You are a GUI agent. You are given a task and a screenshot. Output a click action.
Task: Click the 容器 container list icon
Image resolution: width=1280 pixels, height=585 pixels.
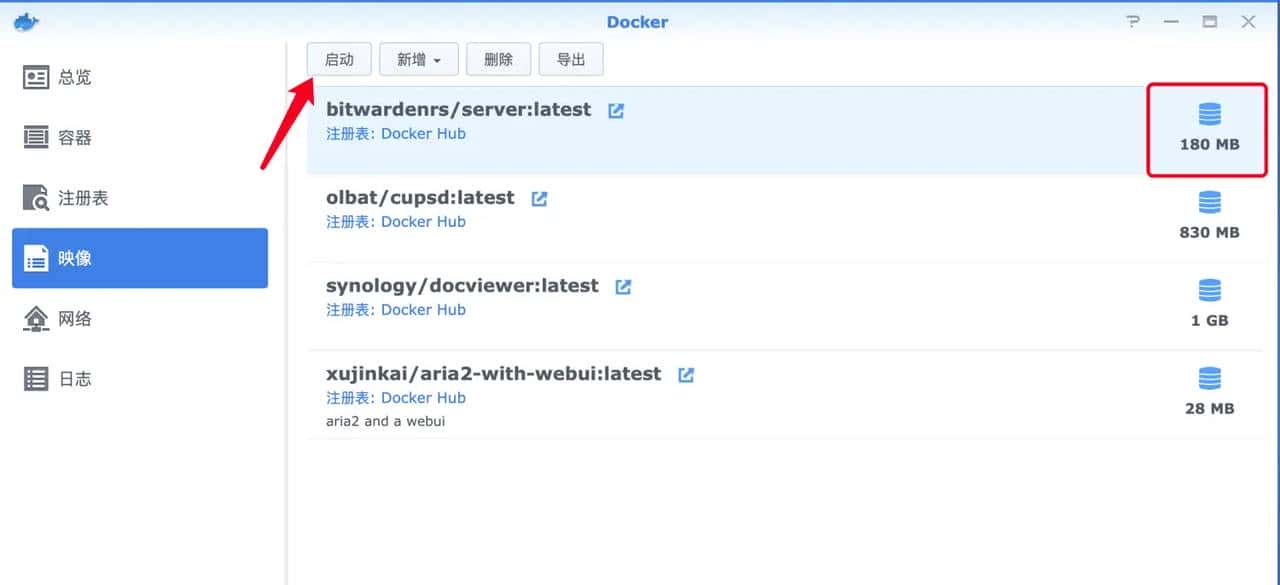(x=36, y=137)
